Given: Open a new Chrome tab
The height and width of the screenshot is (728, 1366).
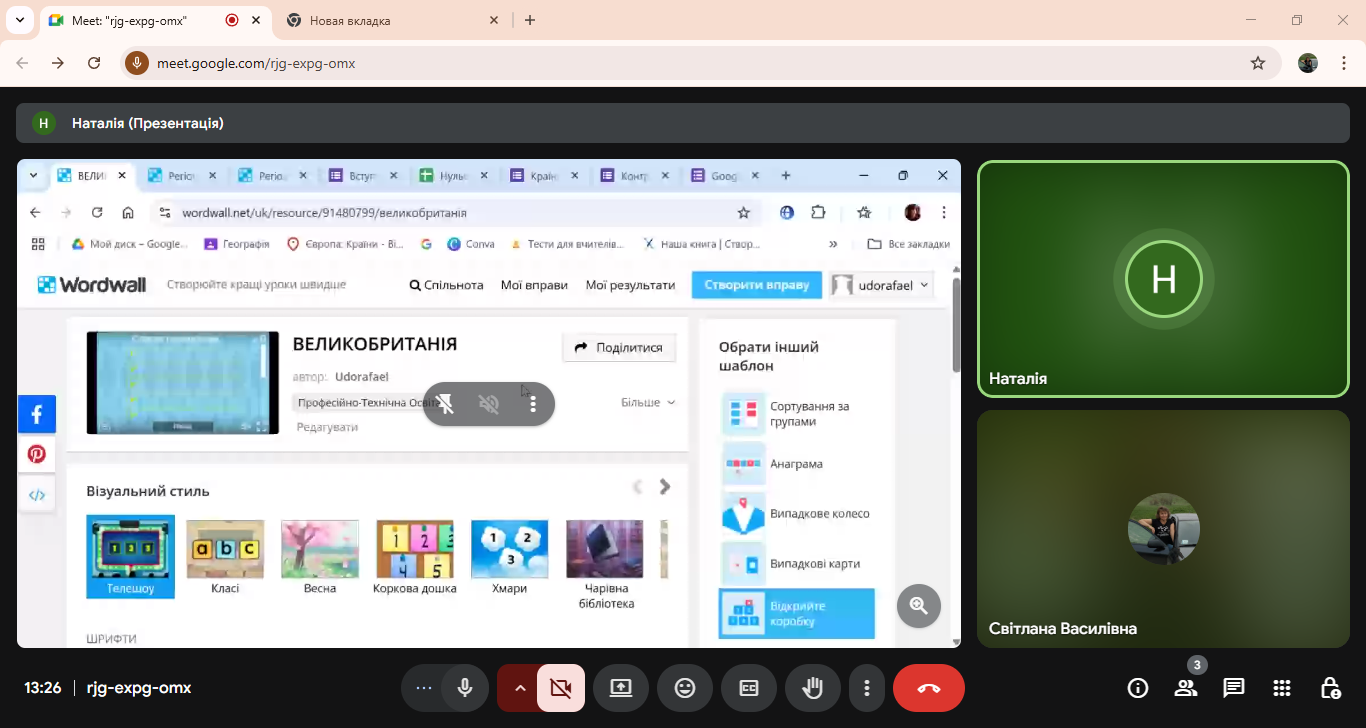Looking at the screenshot, I should tap(530, 20).
